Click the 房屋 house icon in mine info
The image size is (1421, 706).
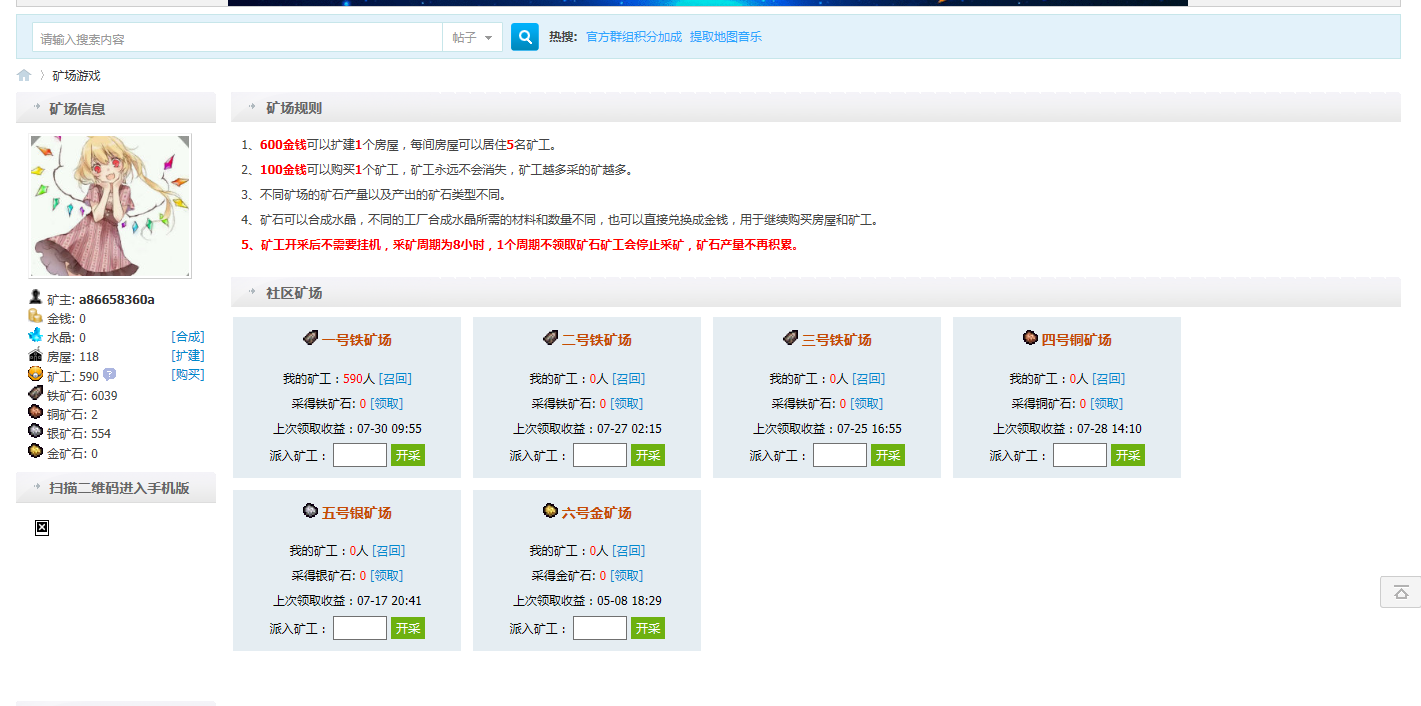tap(34, 355)
